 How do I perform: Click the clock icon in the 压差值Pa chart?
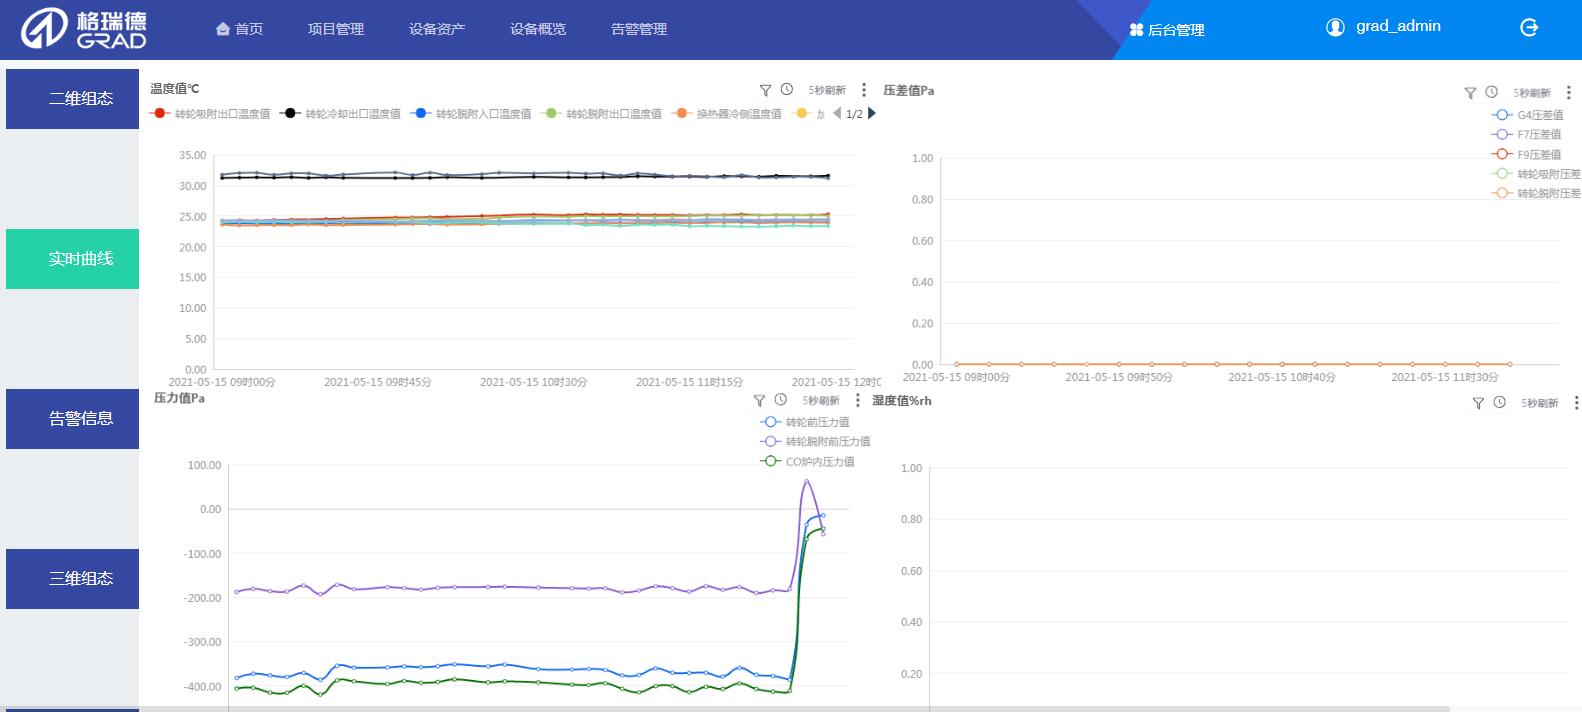pyautogui.click(x=1491, y=92)
